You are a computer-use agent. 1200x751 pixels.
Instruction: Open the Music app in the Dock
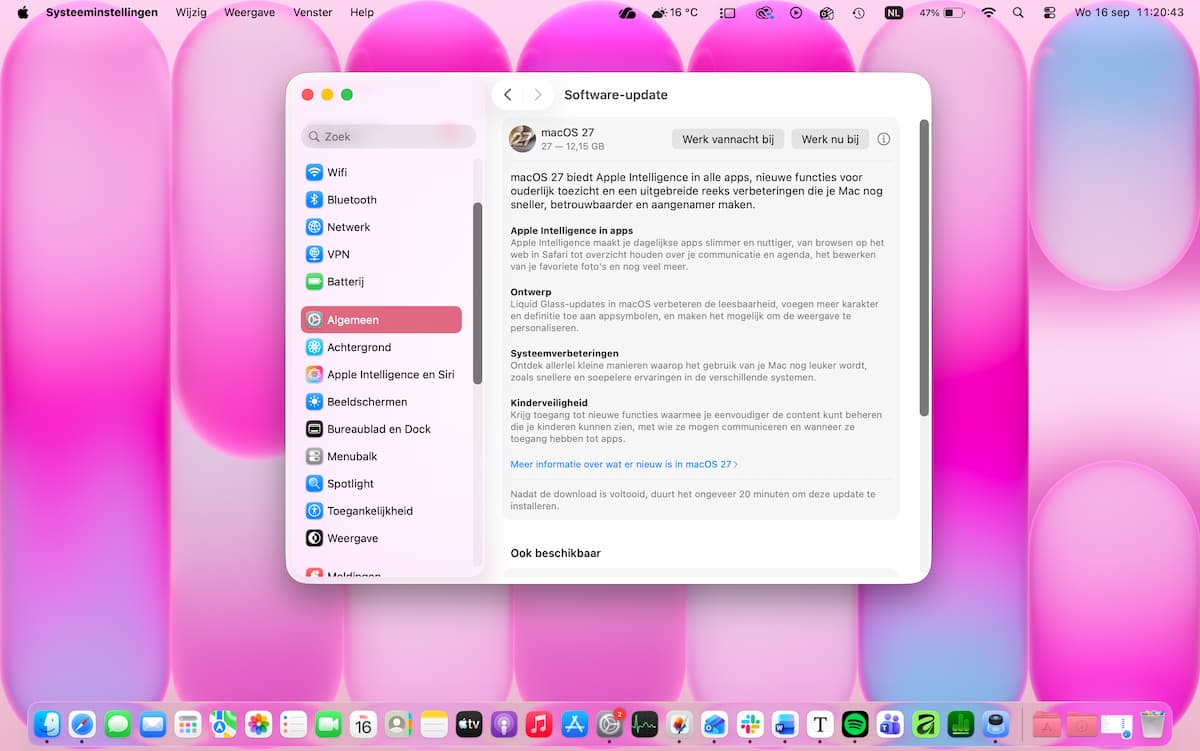coord(539,724)
